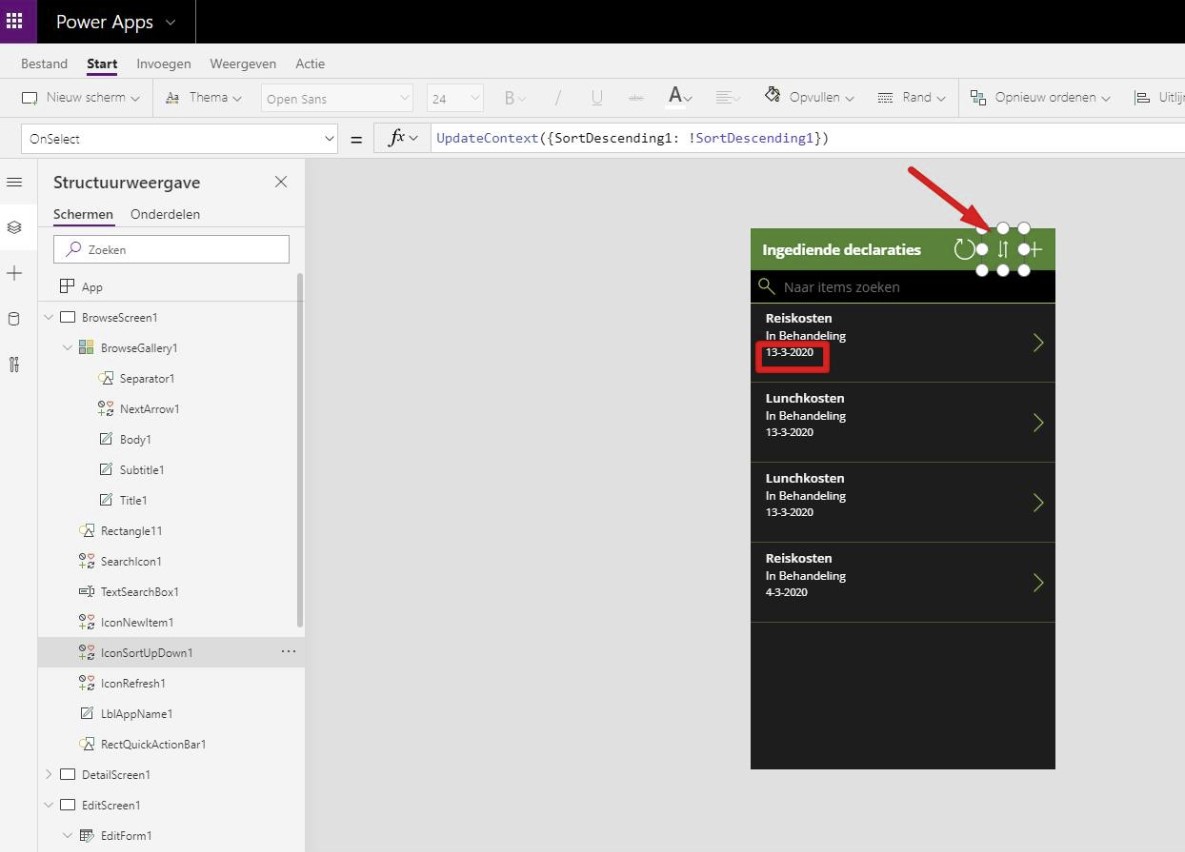1185x852 pixels.
Task: Open the hamburger menu atop the left rail
Action: point(14,182)
